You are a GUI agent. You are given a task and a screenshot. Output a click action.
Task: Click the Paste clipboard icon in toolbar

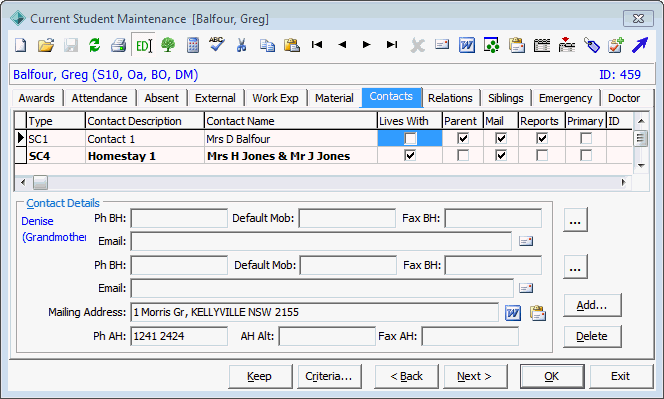click(292, 45)
